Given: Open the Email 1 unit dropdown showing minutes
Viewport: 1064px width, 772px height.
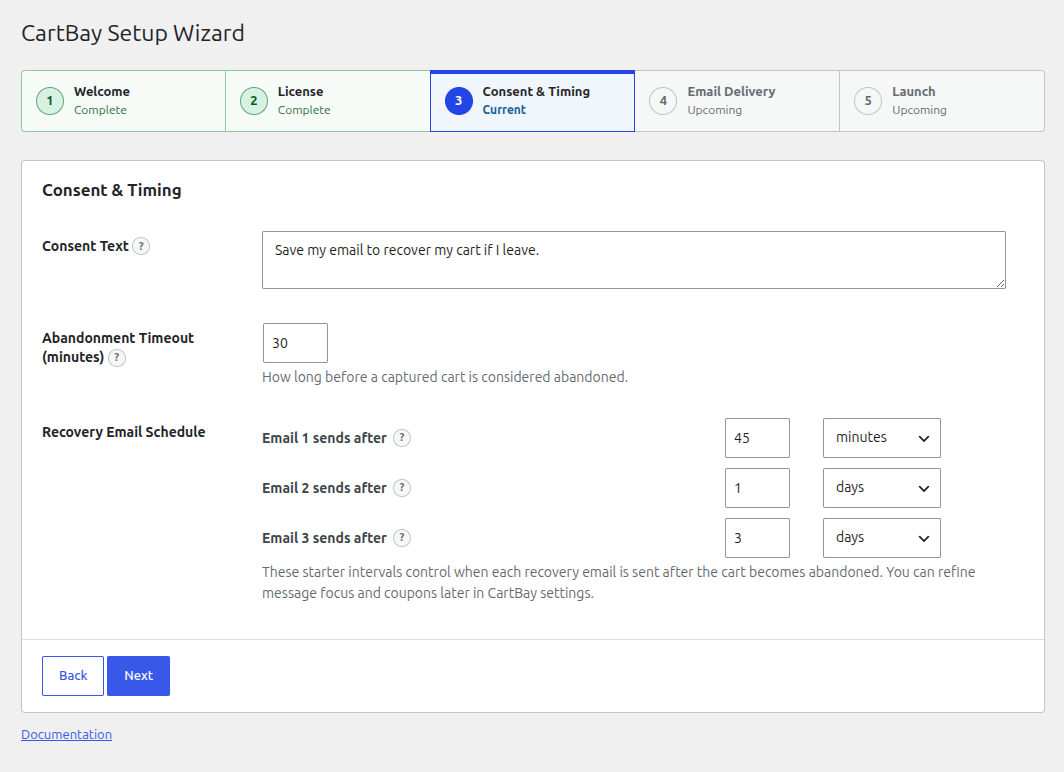Looking at the screenshot, I should pyautogui.click(x=881, y=438).
